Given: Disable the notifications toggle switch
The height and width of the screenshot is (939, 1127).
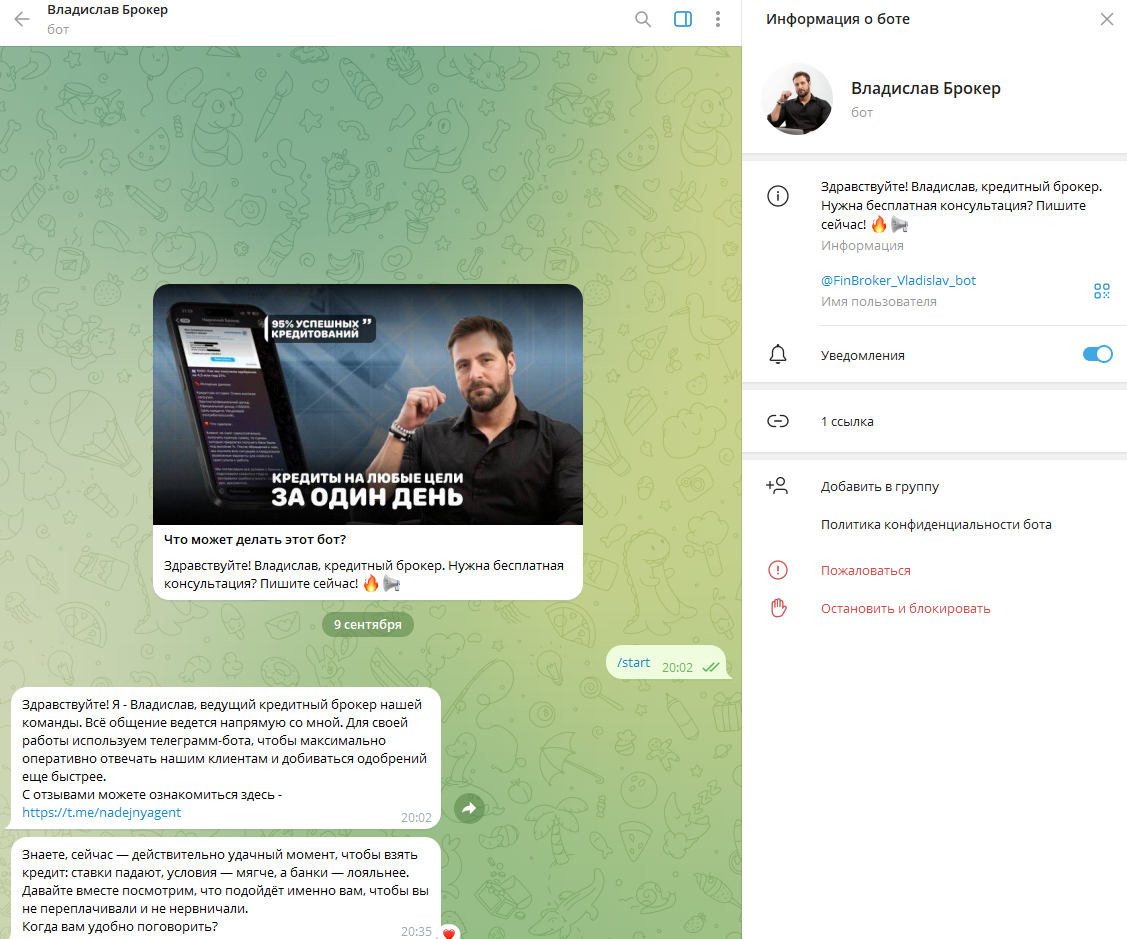Looking at the screenshot, I should [1097, 355].
